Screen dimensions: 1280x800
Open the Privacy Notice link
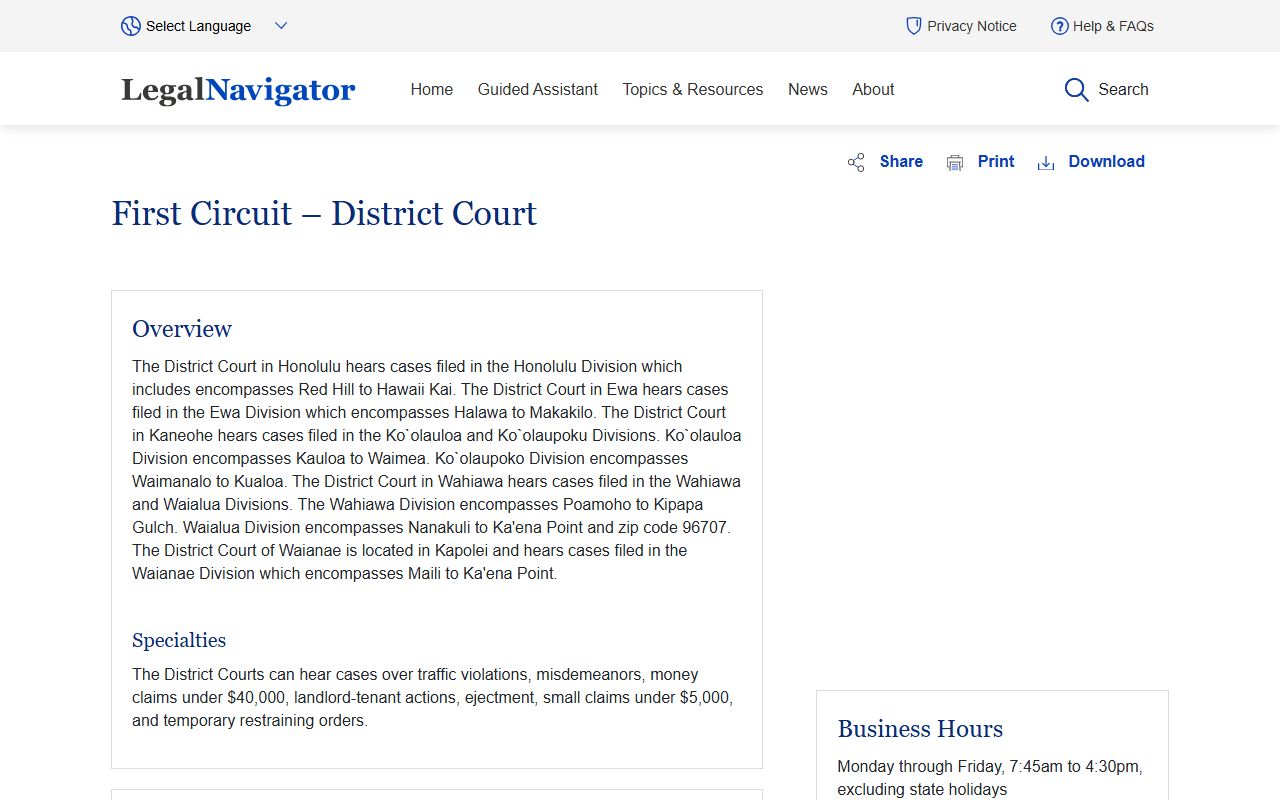tap(971, 26)
